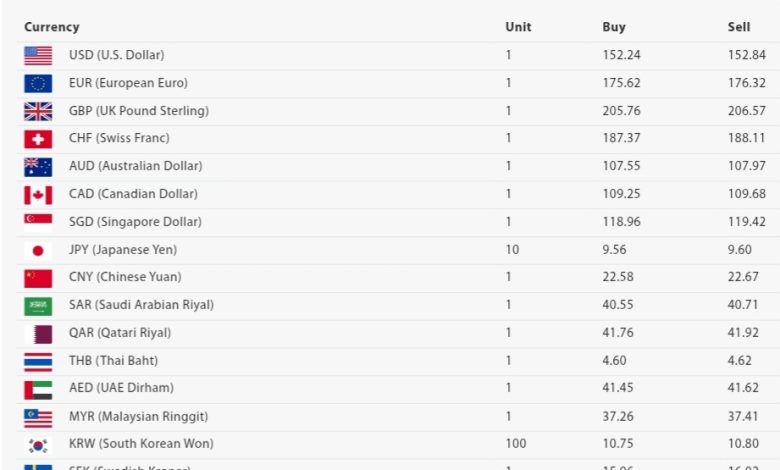The width and height of the screenshot is (780, 470).
Task: Click the European Union flag icon
Action: click(38, 84)
